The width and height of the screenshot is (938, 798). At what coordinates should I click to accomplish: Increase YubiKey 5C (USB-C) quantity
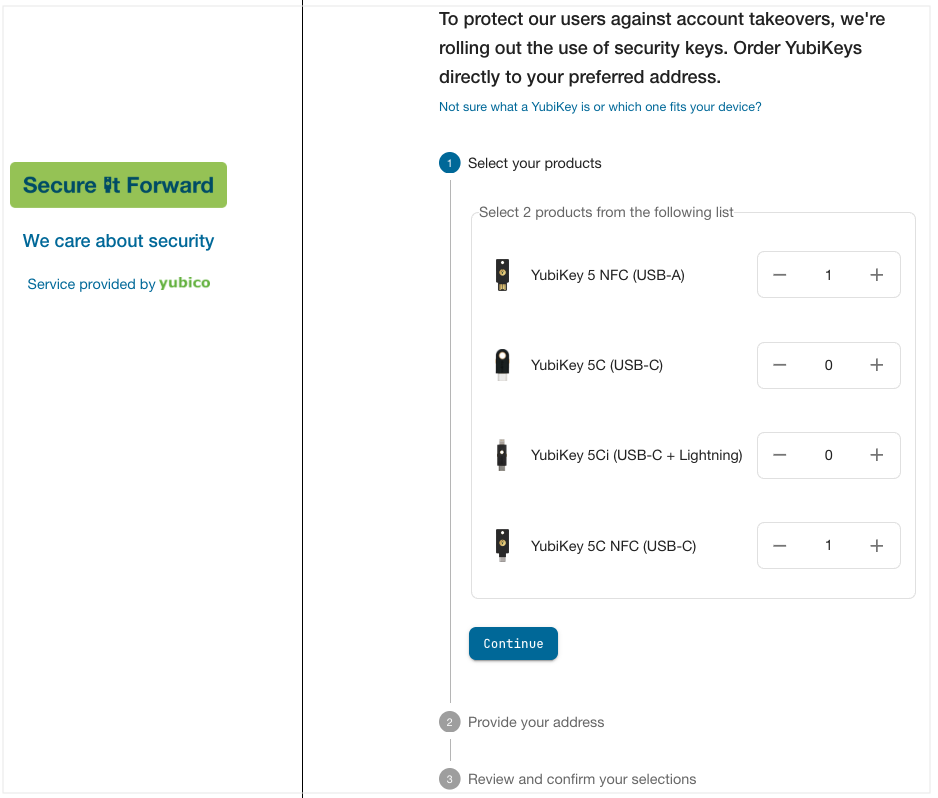coord(877,365)
